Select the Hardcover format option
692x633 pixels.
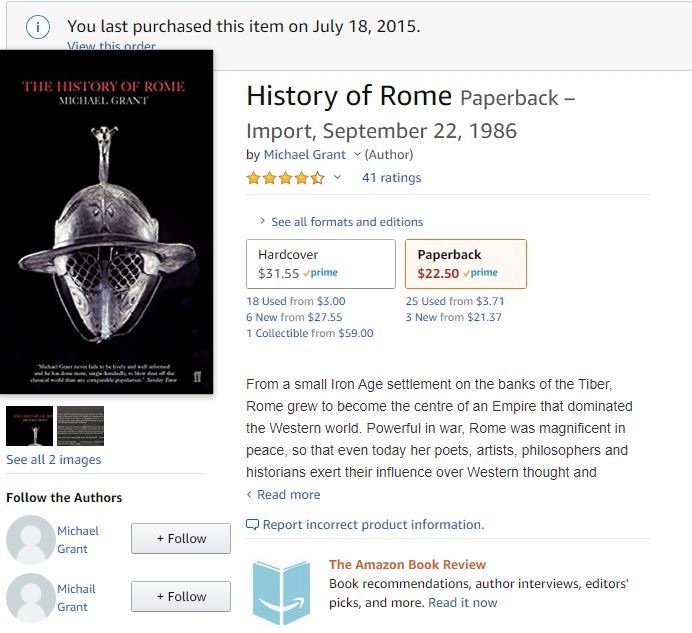click(320, 264)
